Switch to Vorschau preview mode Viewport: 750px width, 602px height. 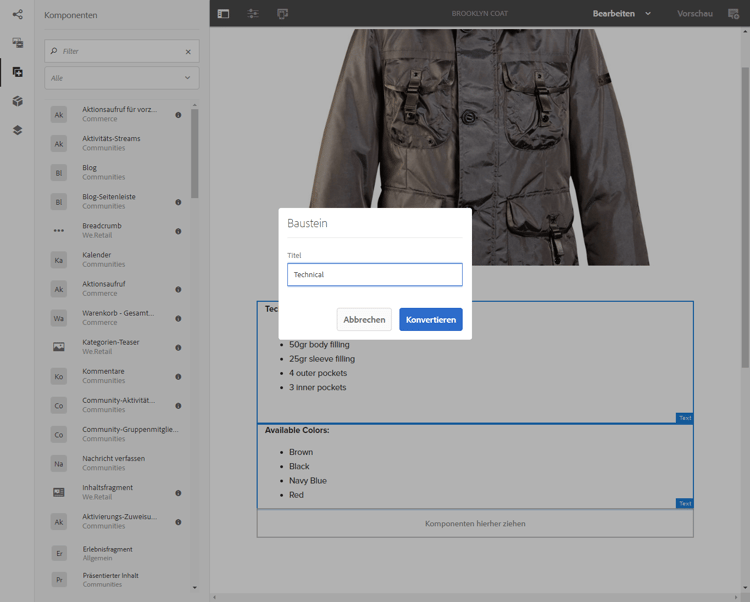tap(695, 14)
